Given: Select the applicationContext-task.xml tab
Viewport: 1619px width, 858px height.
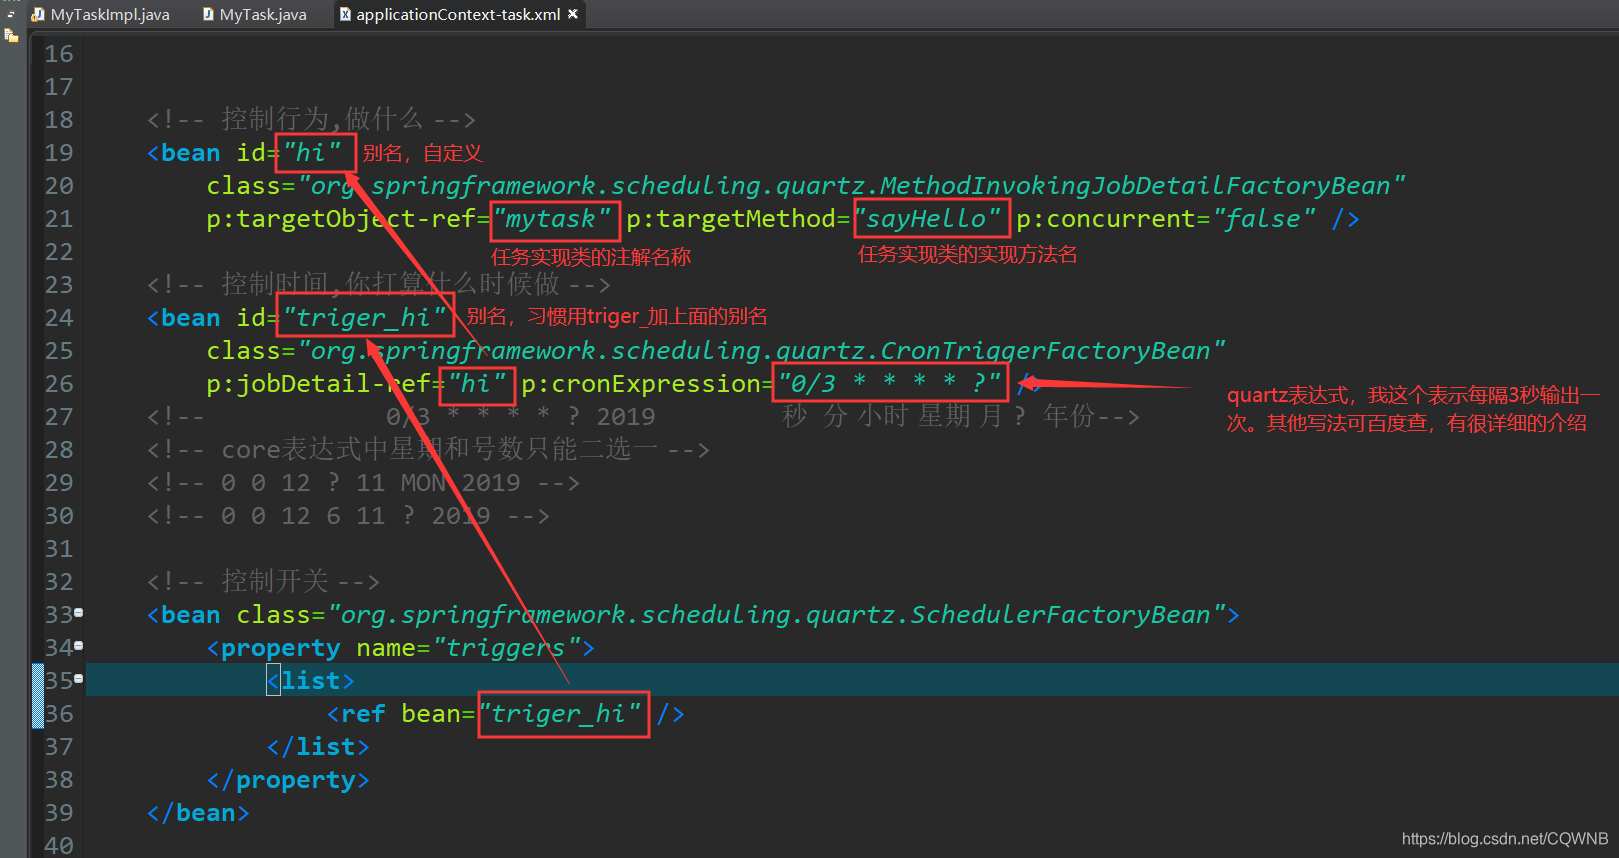Looking at the screenshot, I should point(457,14).
